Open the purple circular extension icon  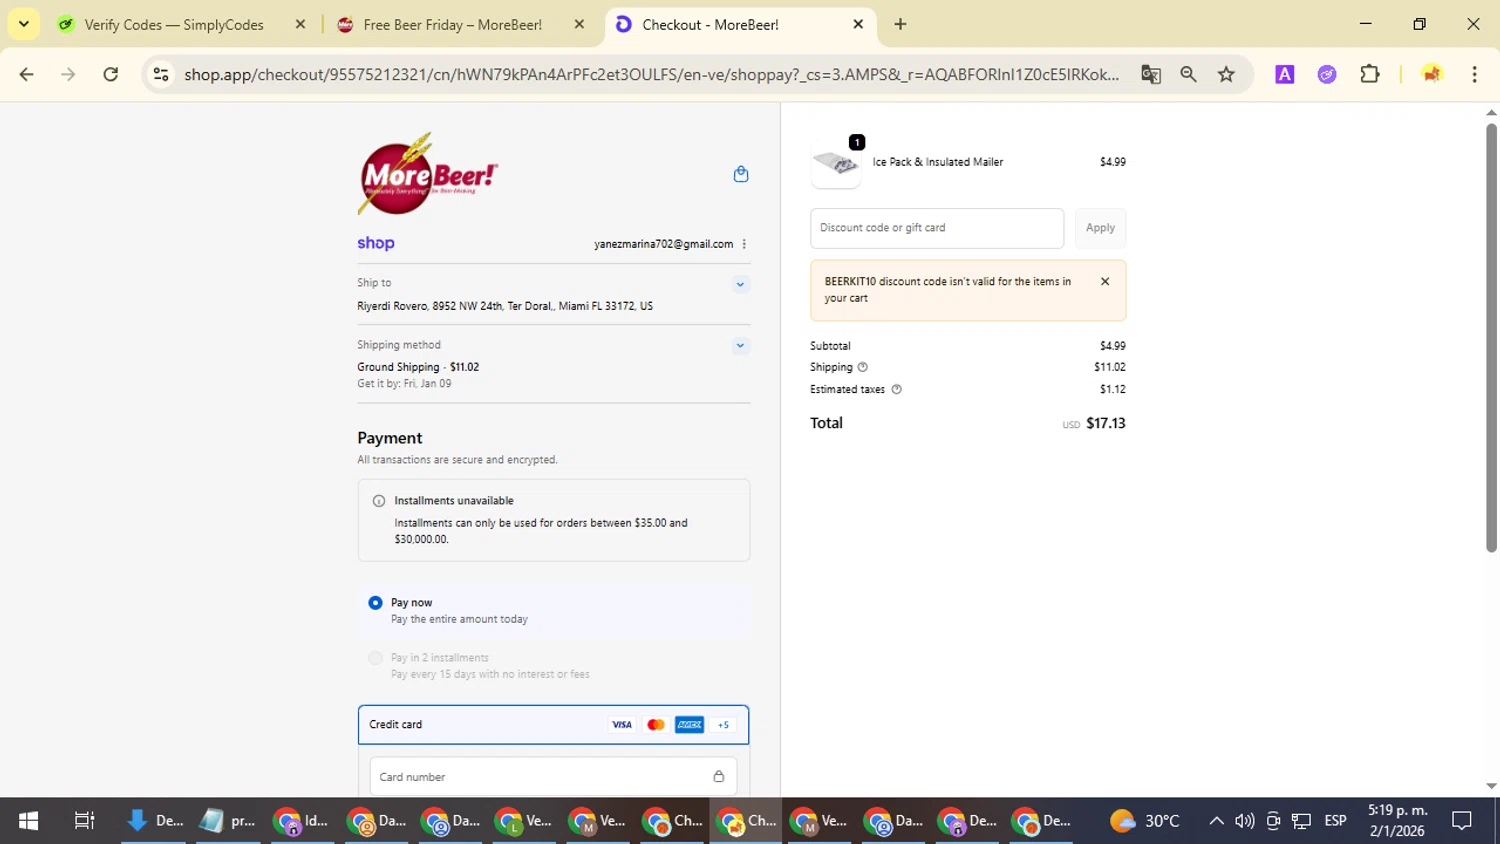[1327, 74]
